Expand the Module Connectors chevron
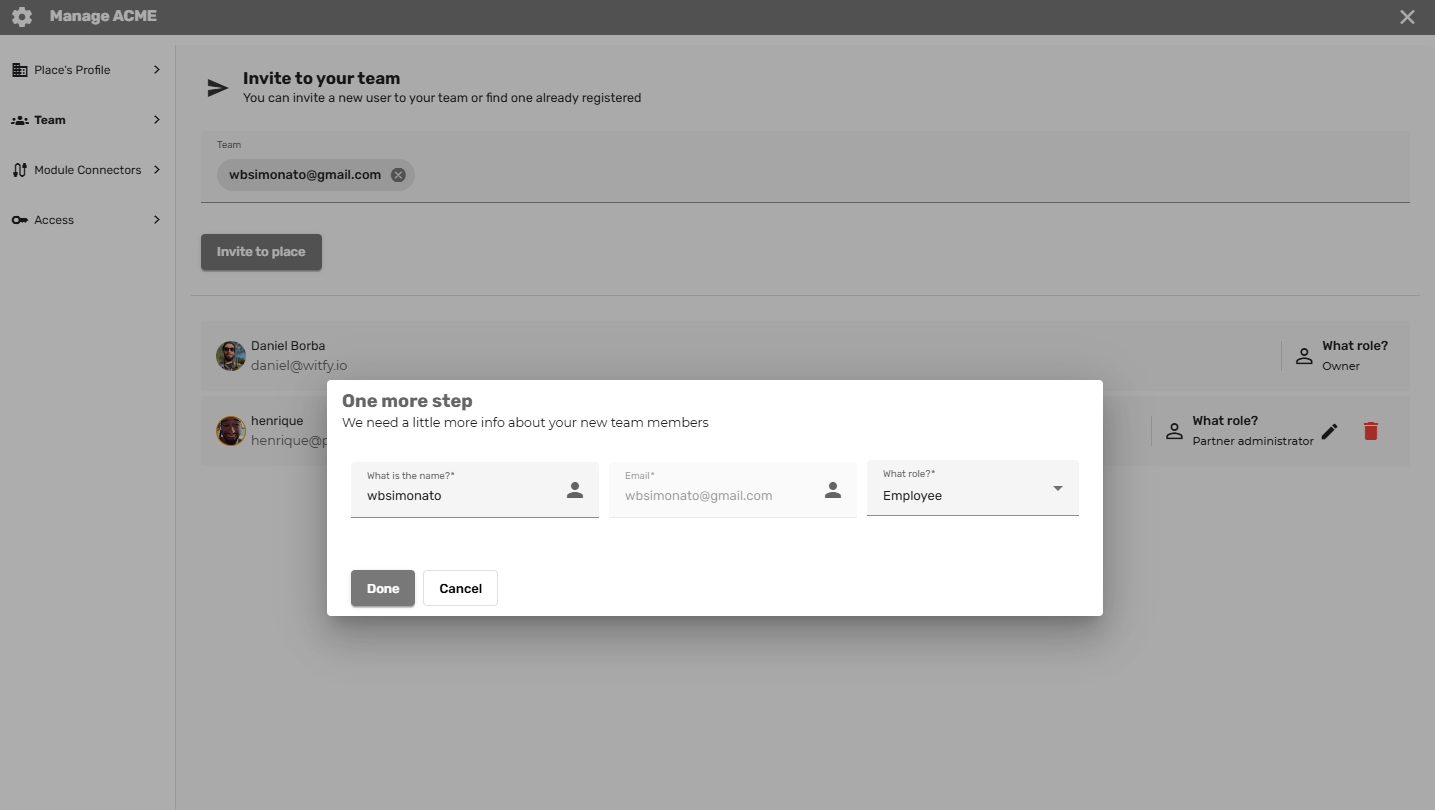This screenshot has height=810, width=1435. [x=157, y=170]
